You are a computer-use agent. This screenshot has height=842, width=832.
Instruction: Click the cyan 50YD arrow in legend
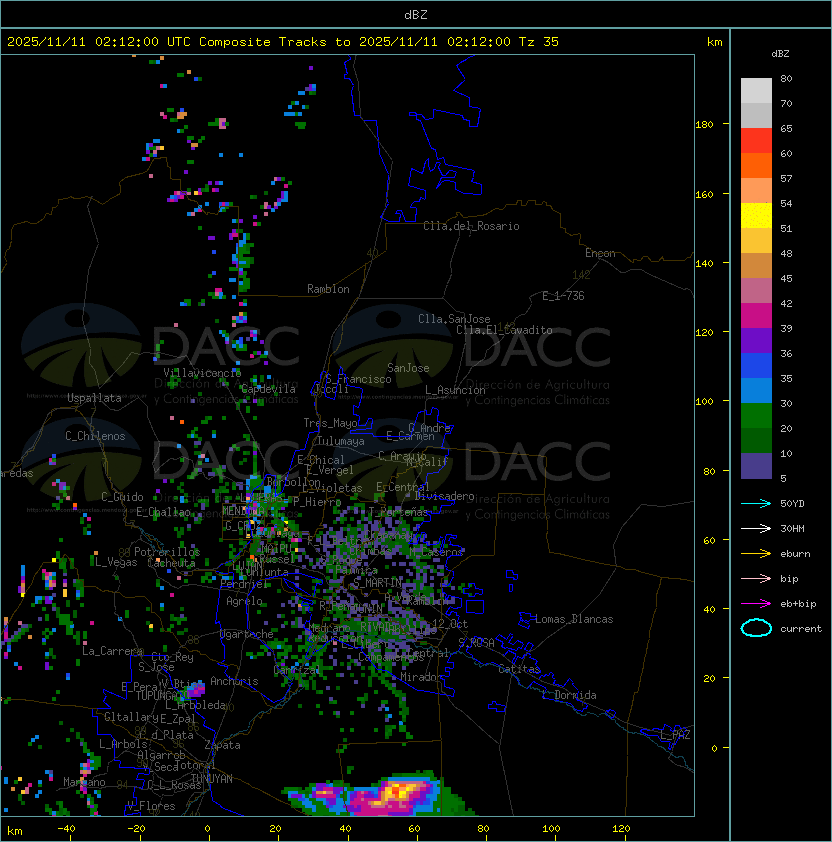coord(756,503)
